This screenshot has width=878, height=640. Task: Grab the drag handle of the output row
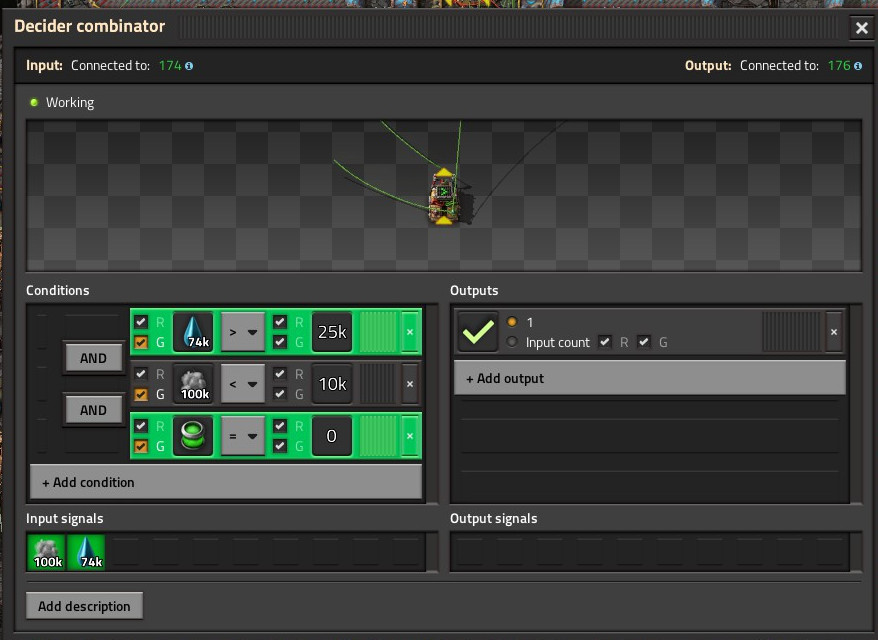pos(792,332)
